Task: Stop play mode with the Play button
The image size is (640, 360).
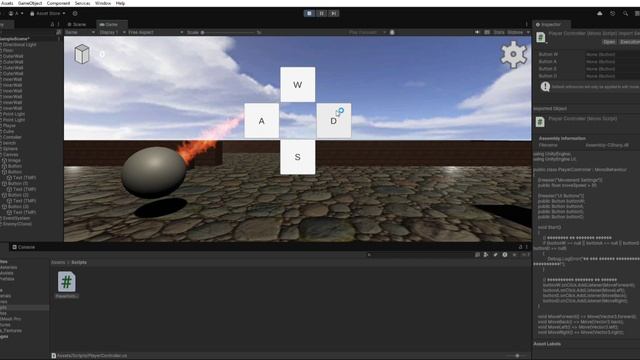Action: 309,13
